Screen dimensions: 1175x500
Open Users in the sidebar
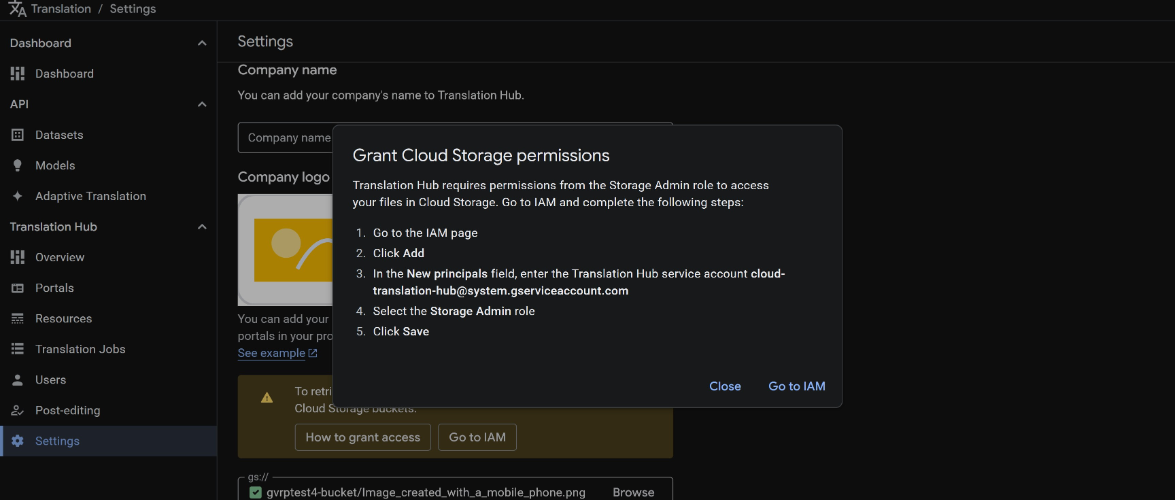coord(109,380)
